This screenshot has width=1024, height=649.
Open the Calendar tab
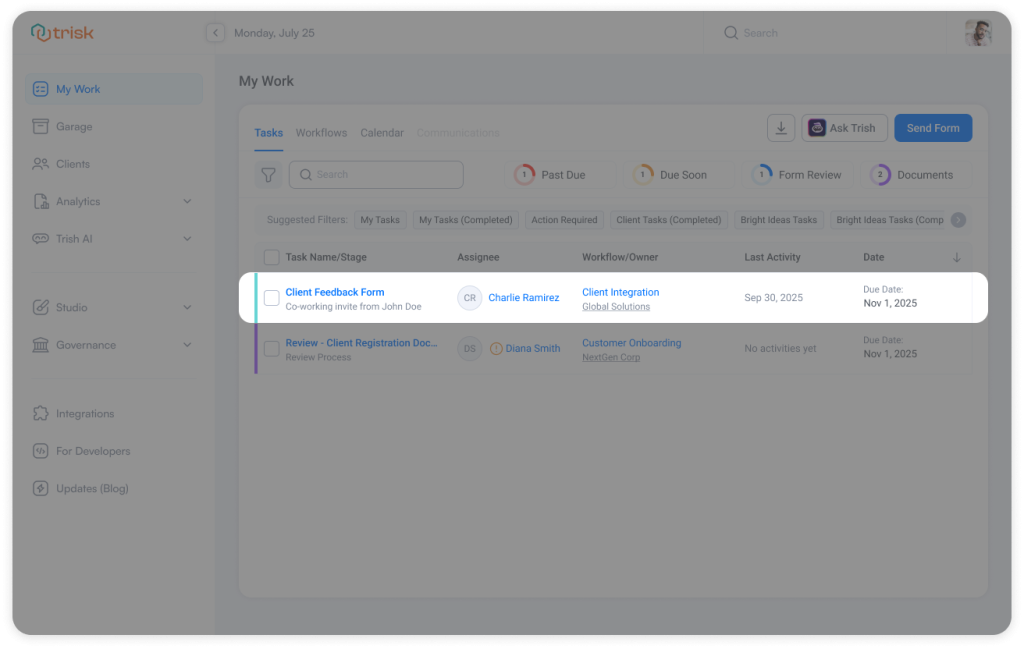pyautogui.click(x=381, y=132)
